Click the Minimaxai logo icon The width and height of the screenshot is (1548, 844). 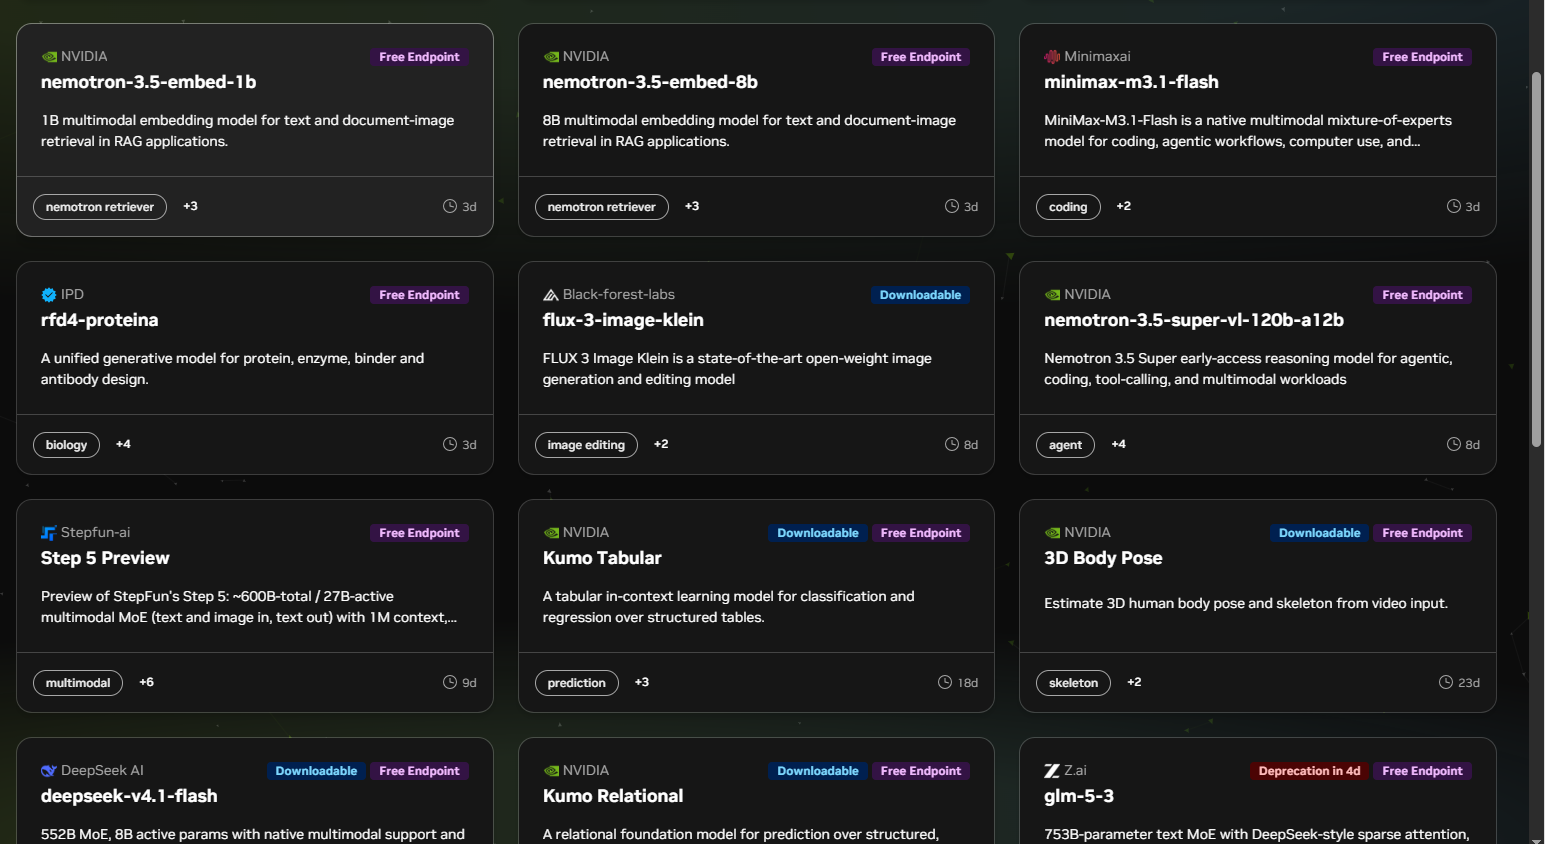[1052, 57]
